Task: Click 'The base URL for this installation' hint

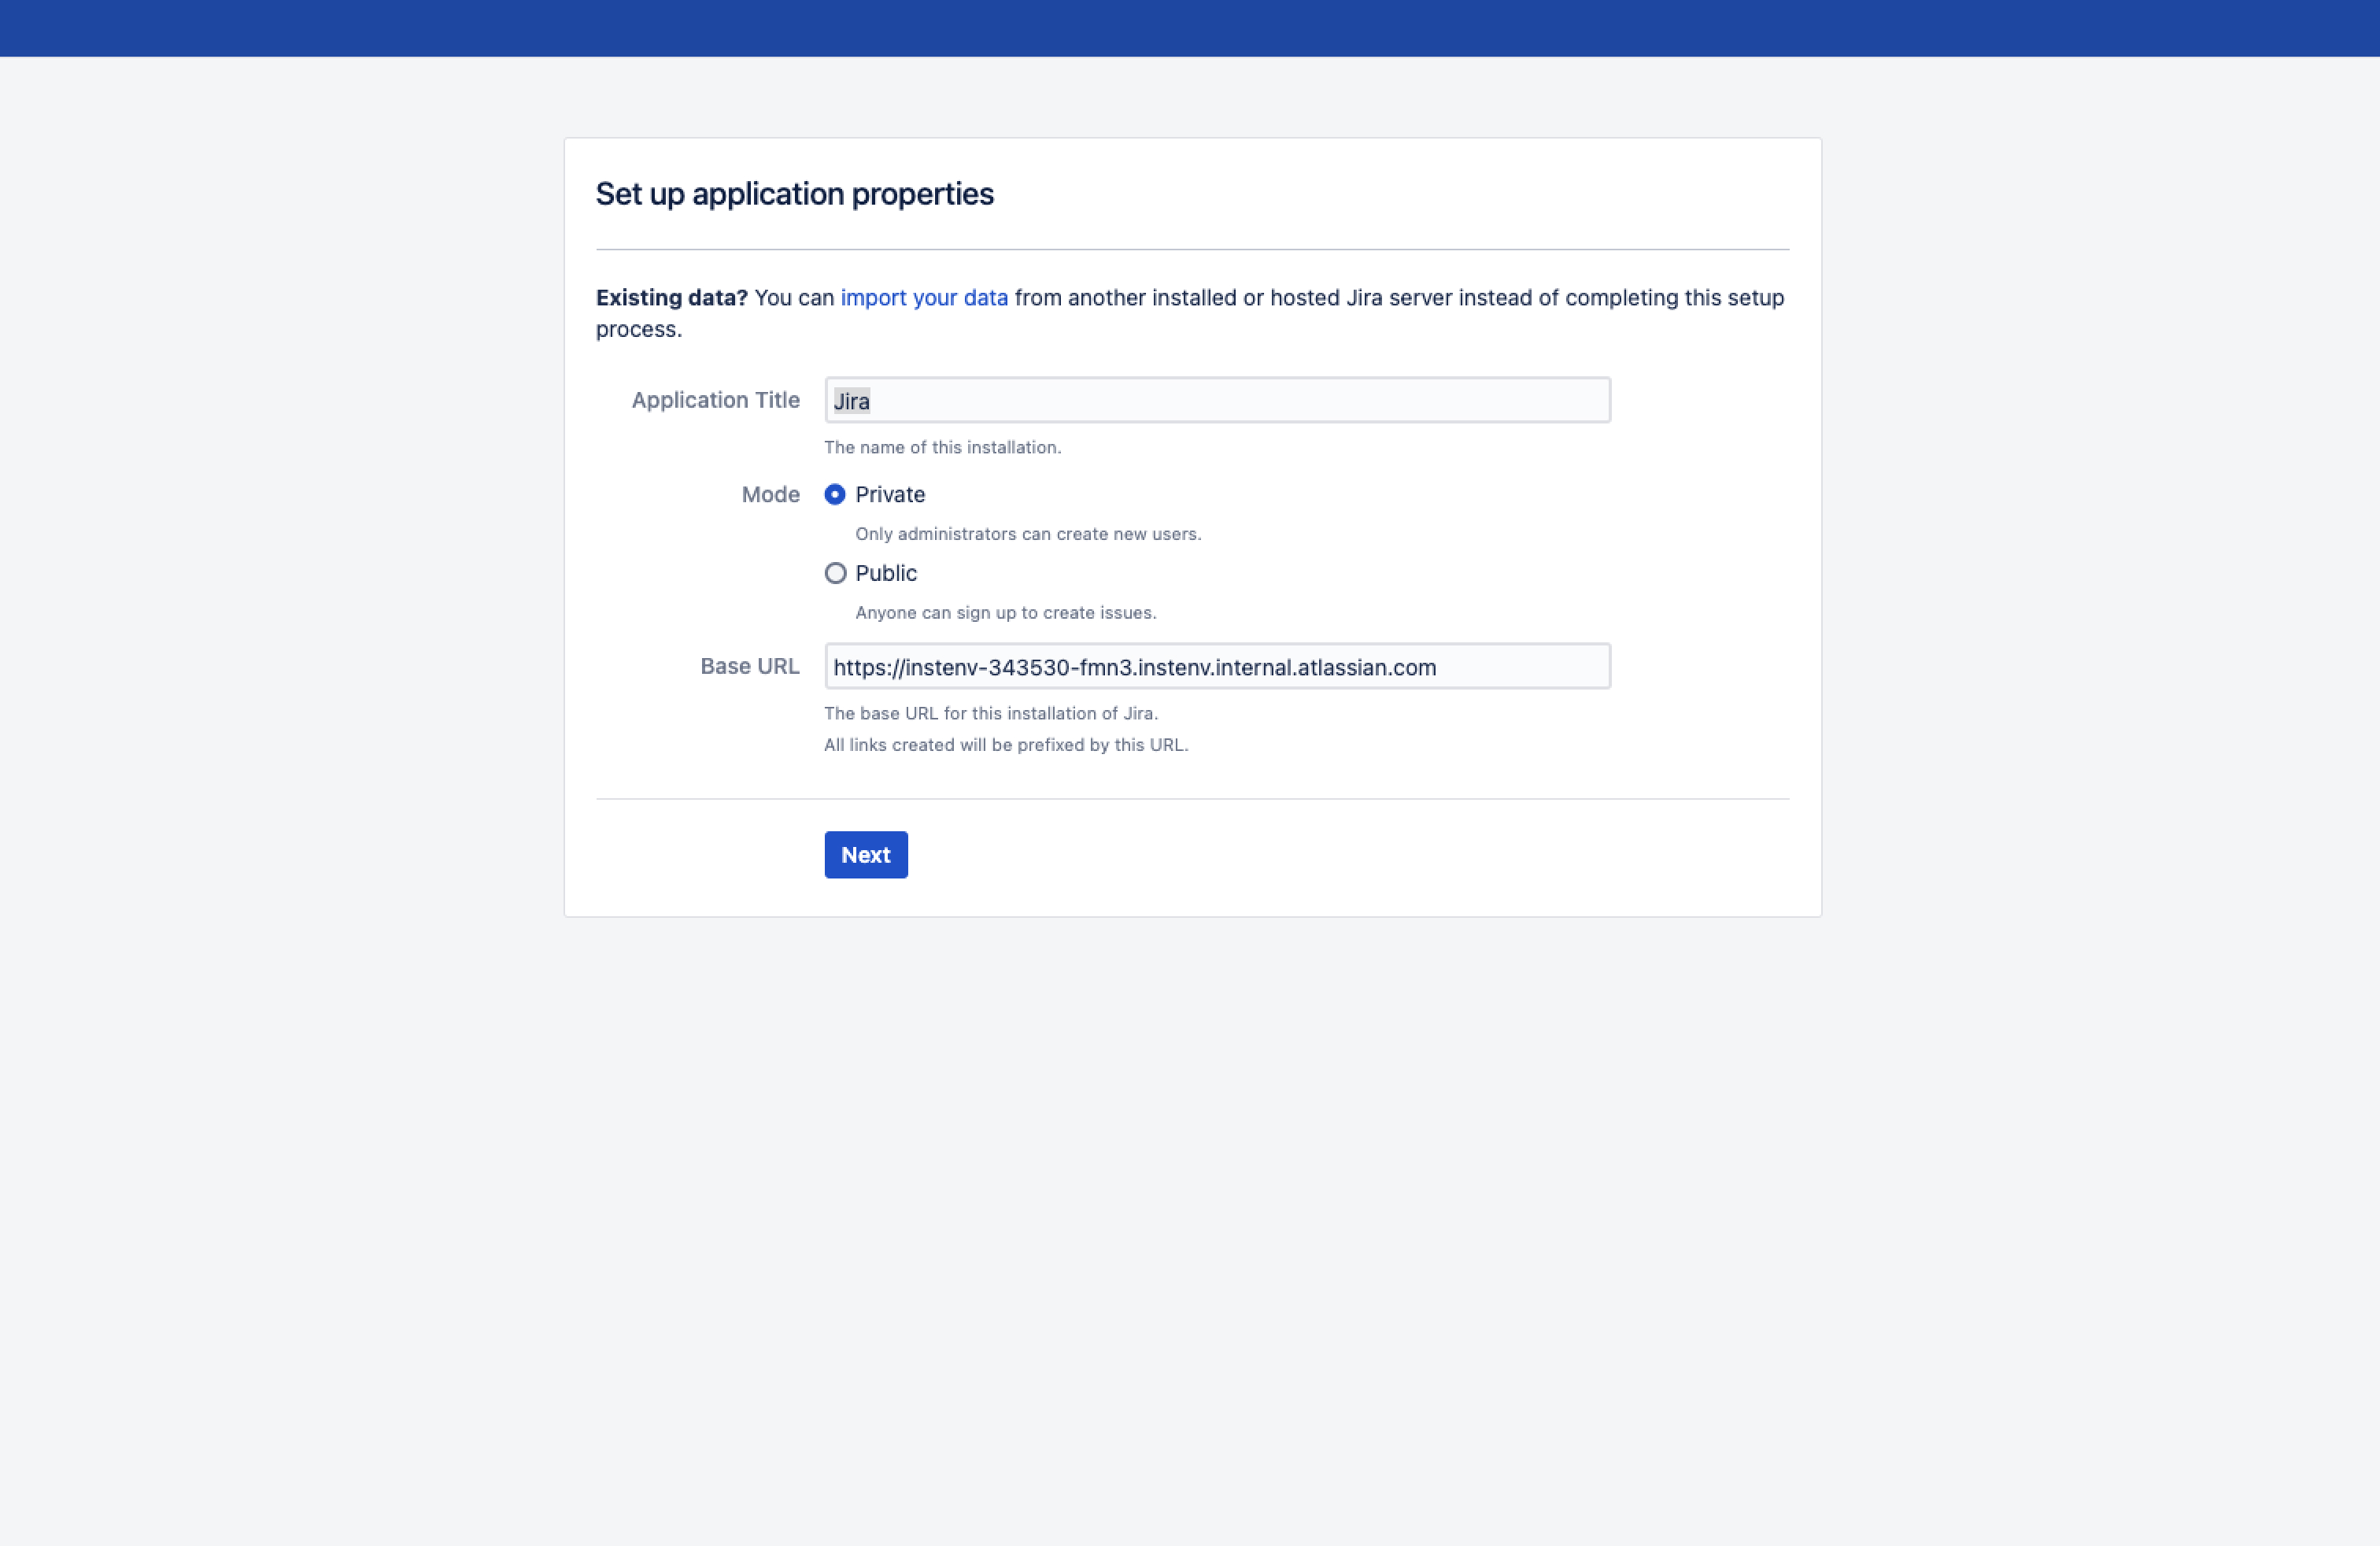Action: [x=990, y=714]
